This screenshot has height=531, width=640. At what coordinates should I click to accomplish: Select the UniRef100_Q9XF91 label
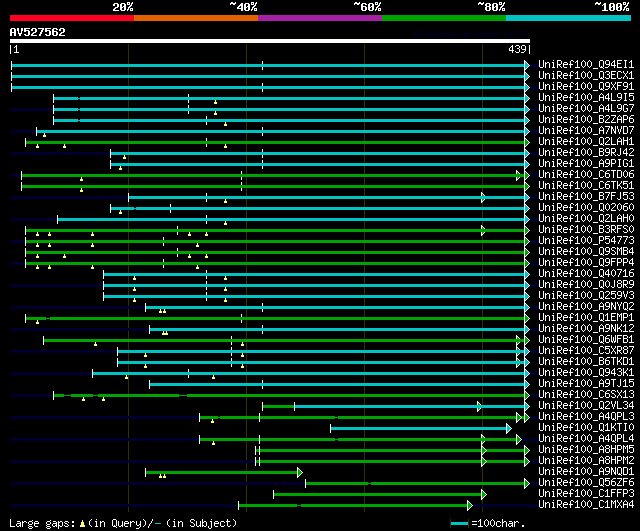point(586,87)
